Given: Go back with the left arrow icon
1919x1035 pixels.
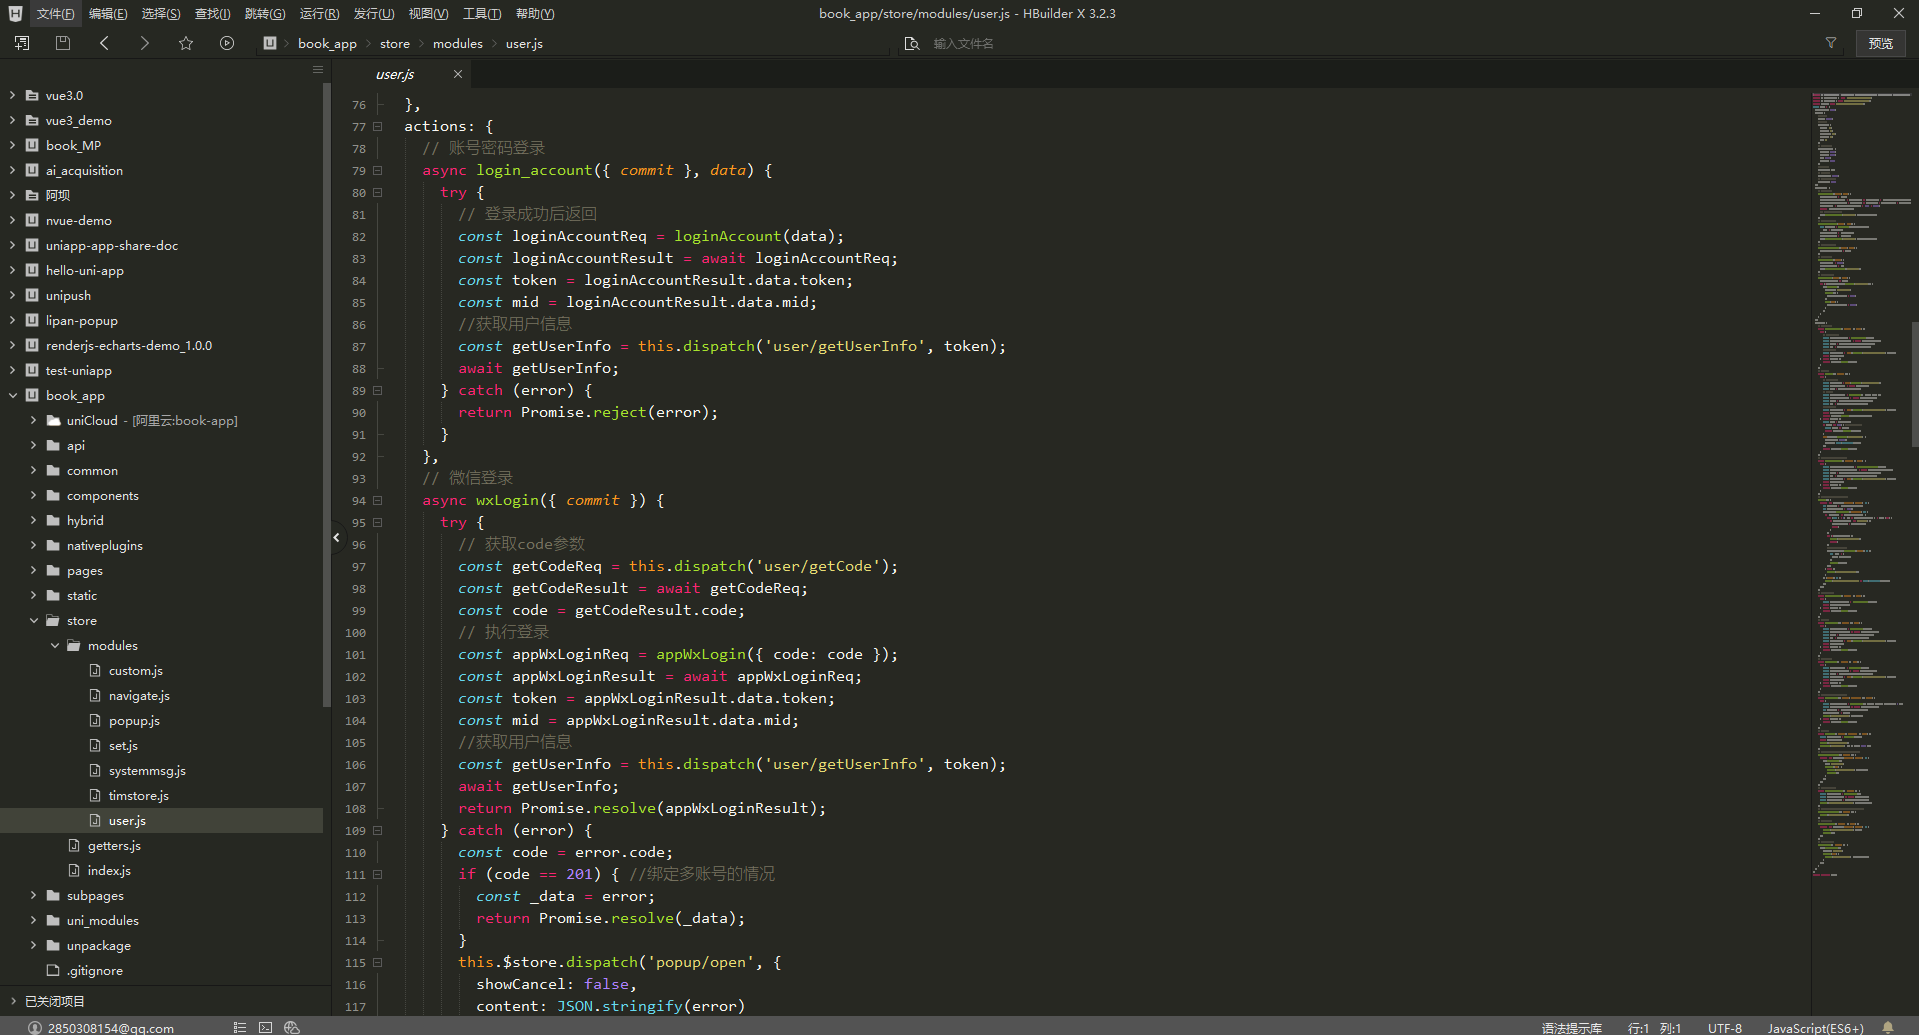Looking at the screenshot, I should (x=104, y=43).
